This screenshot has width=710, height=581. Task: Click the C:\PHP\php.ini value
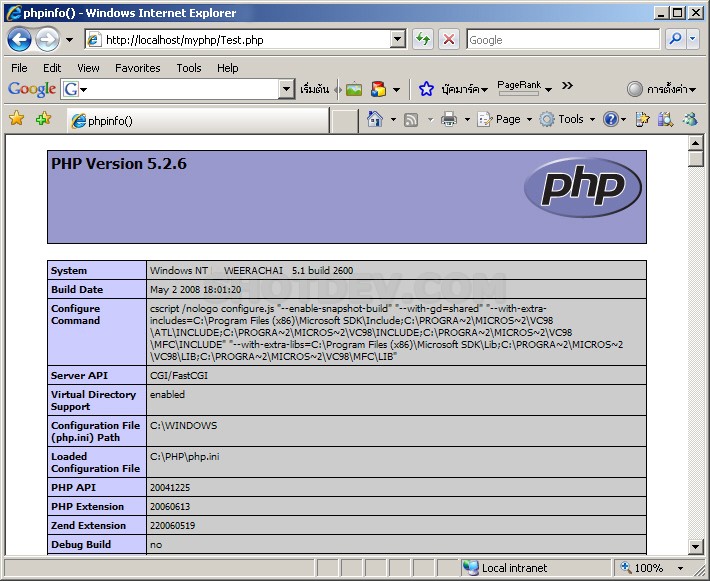185,456
